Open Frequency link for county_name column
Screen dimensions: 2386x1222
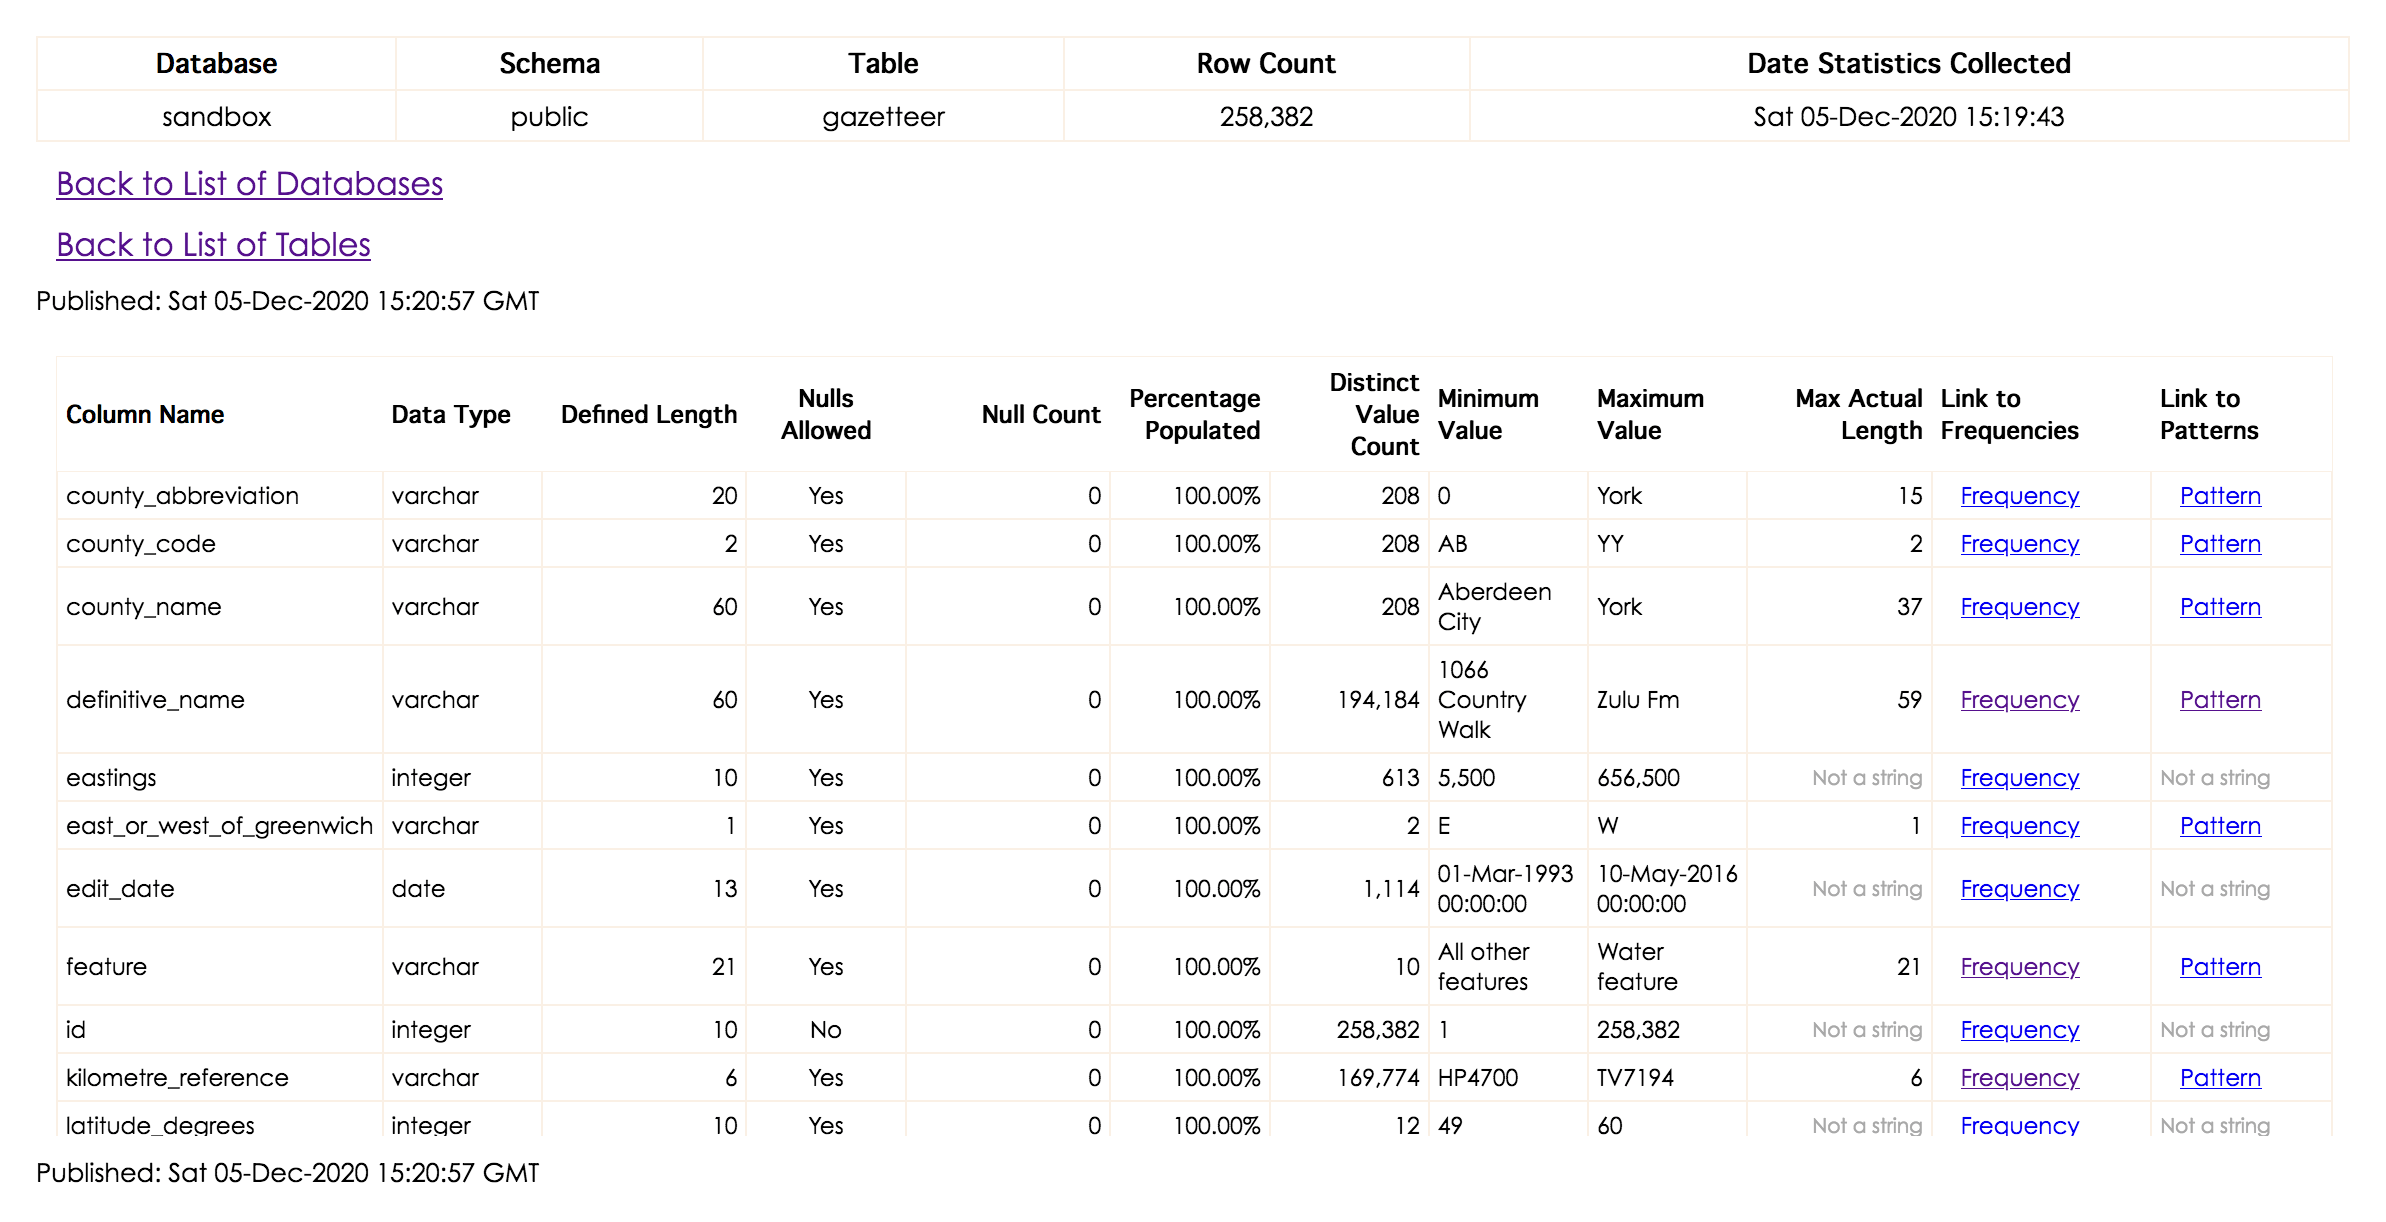2019,606
